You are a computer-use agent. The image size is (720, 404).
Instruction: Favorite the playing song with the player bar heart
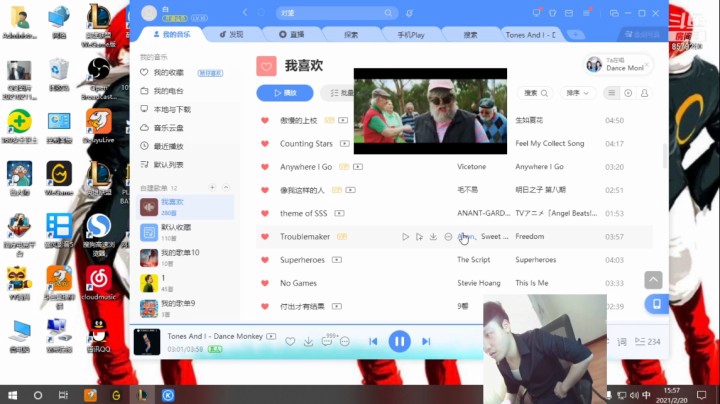coord(290,342)
